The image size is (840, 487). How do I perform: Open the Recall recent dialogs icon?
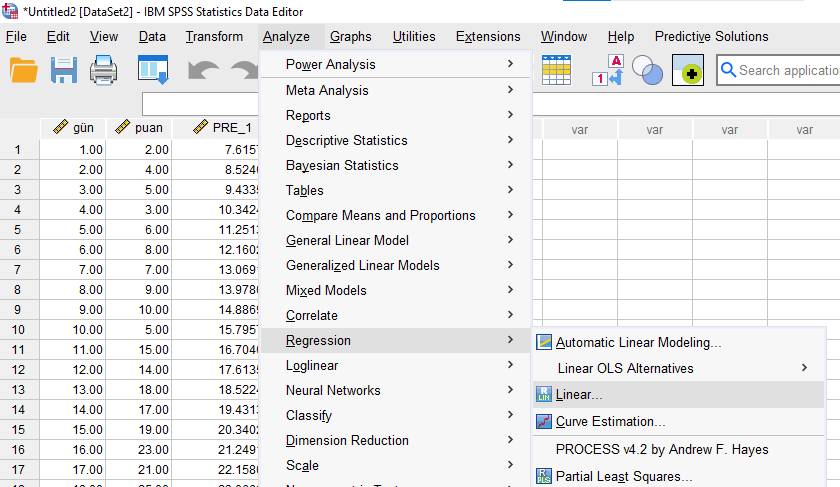153,71
